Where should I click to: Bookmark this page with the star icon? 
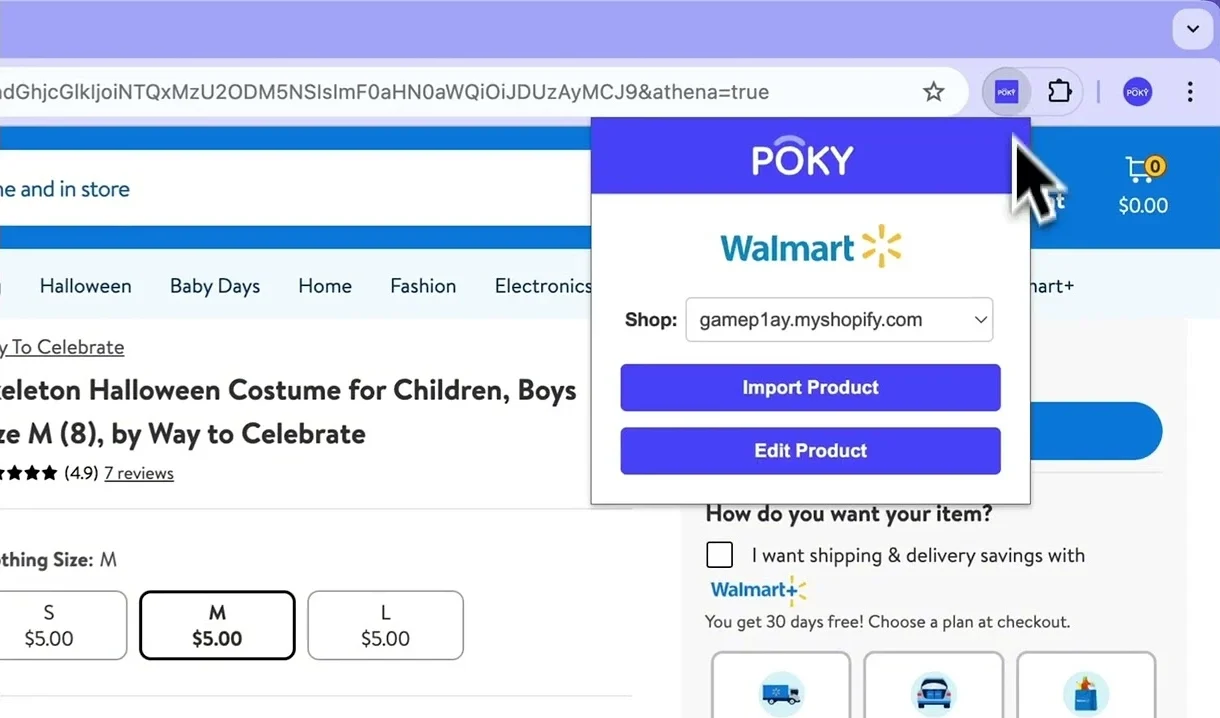[933, 91]
